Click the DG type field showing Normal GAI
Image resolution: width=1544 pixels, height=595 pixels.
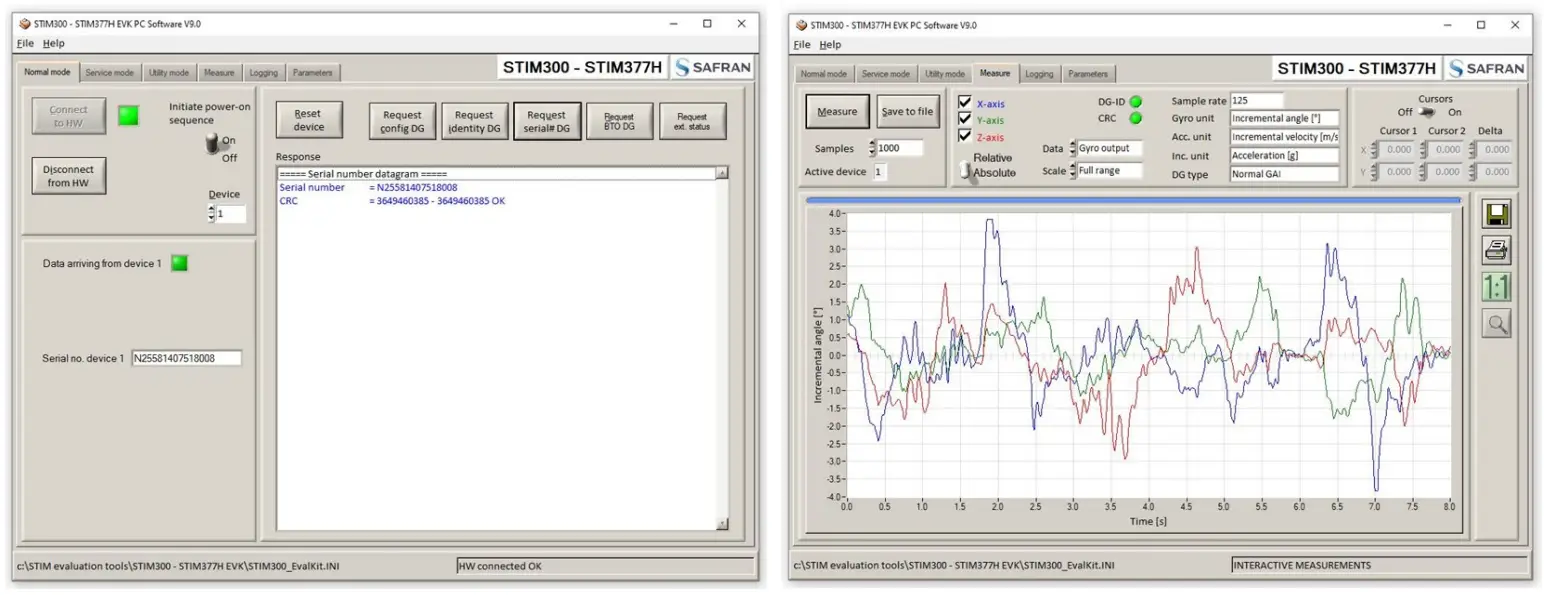(1285, 174)
